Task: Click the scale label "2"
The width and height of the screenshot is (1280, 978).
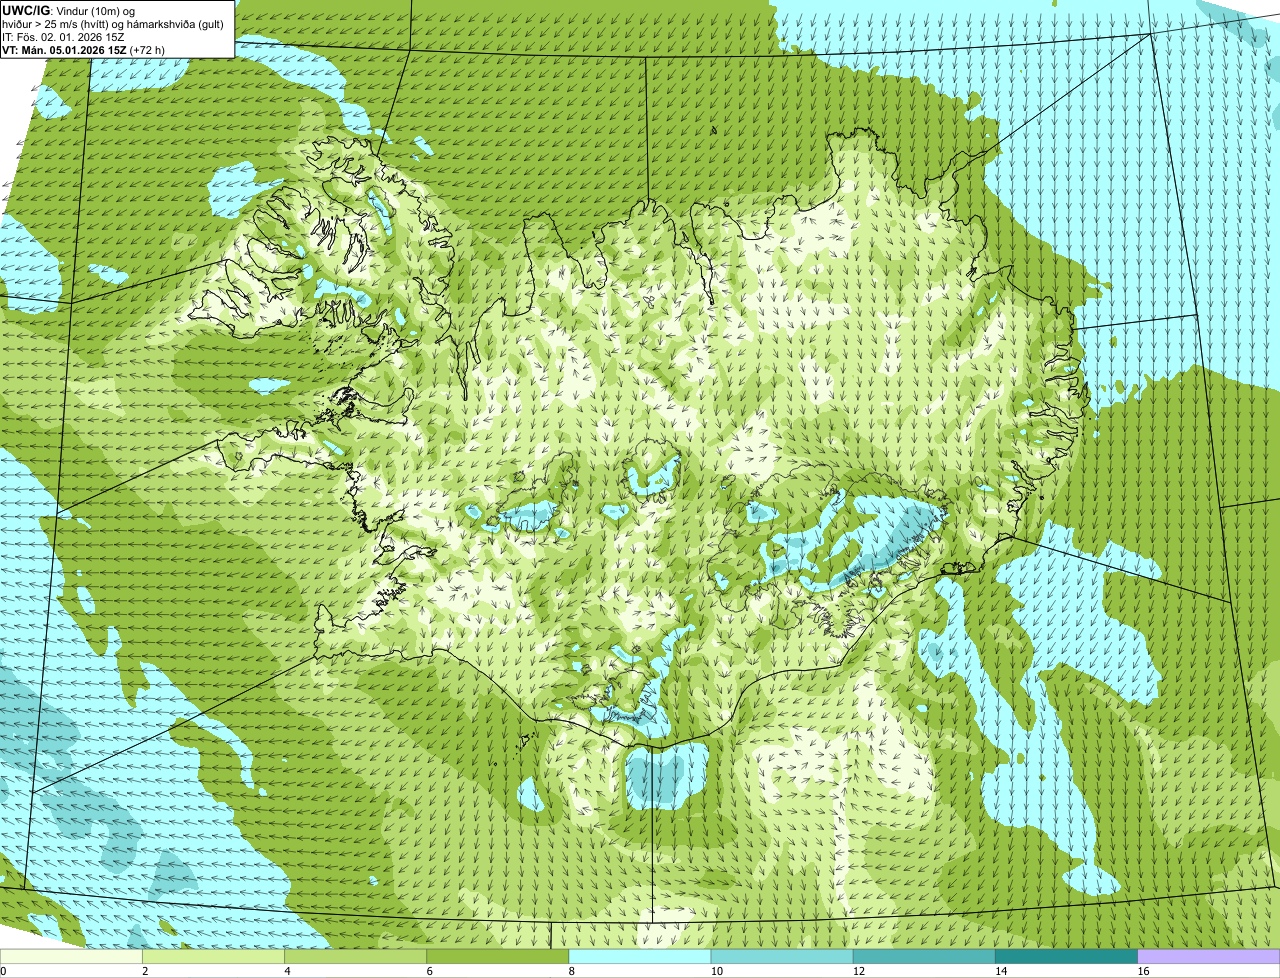Action: tap(145, 971)
